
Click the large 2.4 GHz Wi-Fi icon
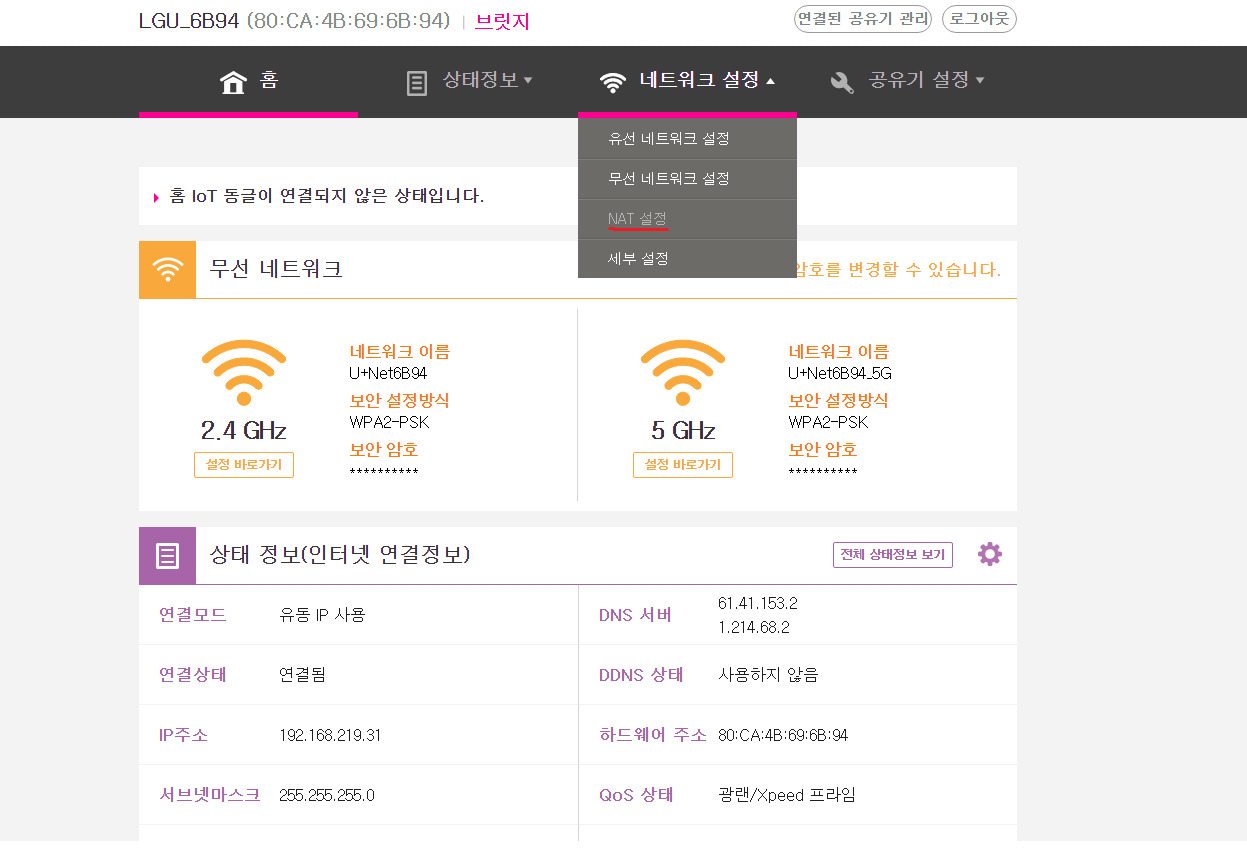click(x=243, y=372)
